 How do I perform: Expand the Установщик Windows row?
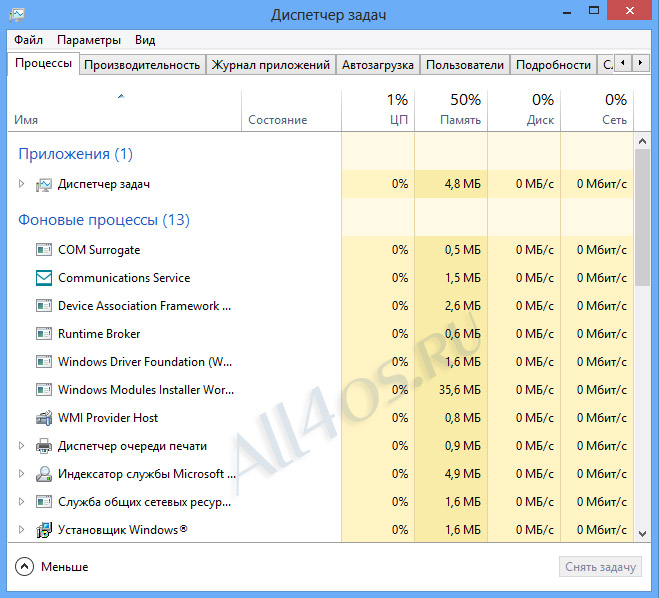21,530
